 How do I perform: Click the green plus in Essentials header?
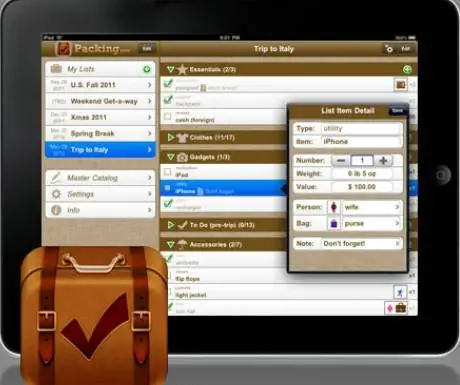coord(407,69)
